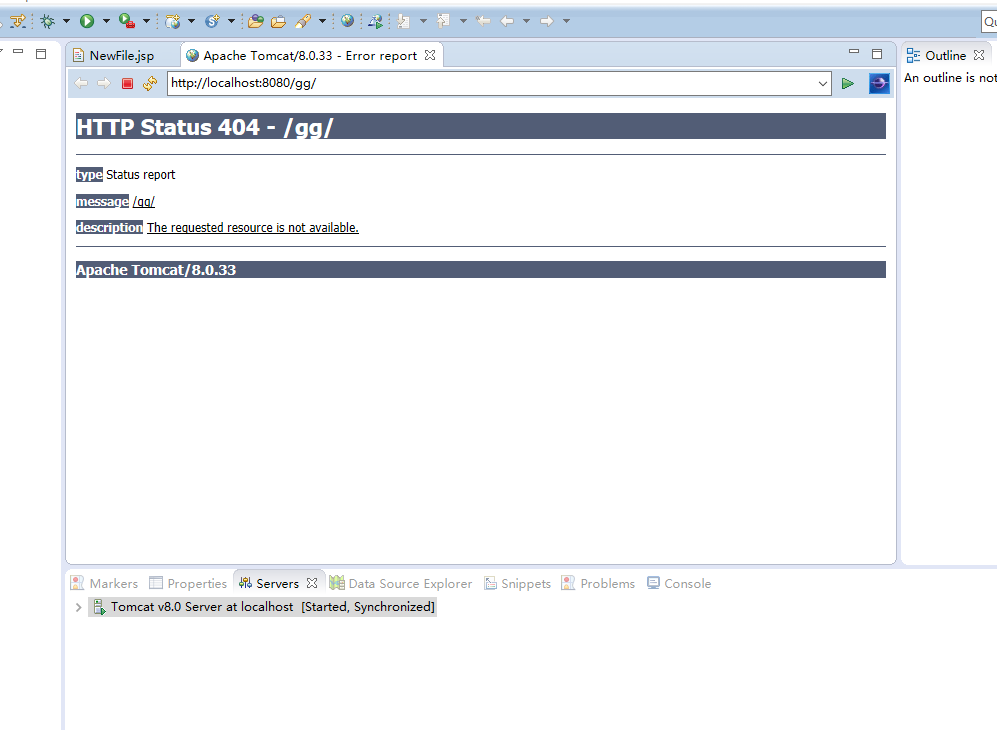Click the Run External Tools toolbox icon
The width and height of the screenshot is (997, 730).
127,21
